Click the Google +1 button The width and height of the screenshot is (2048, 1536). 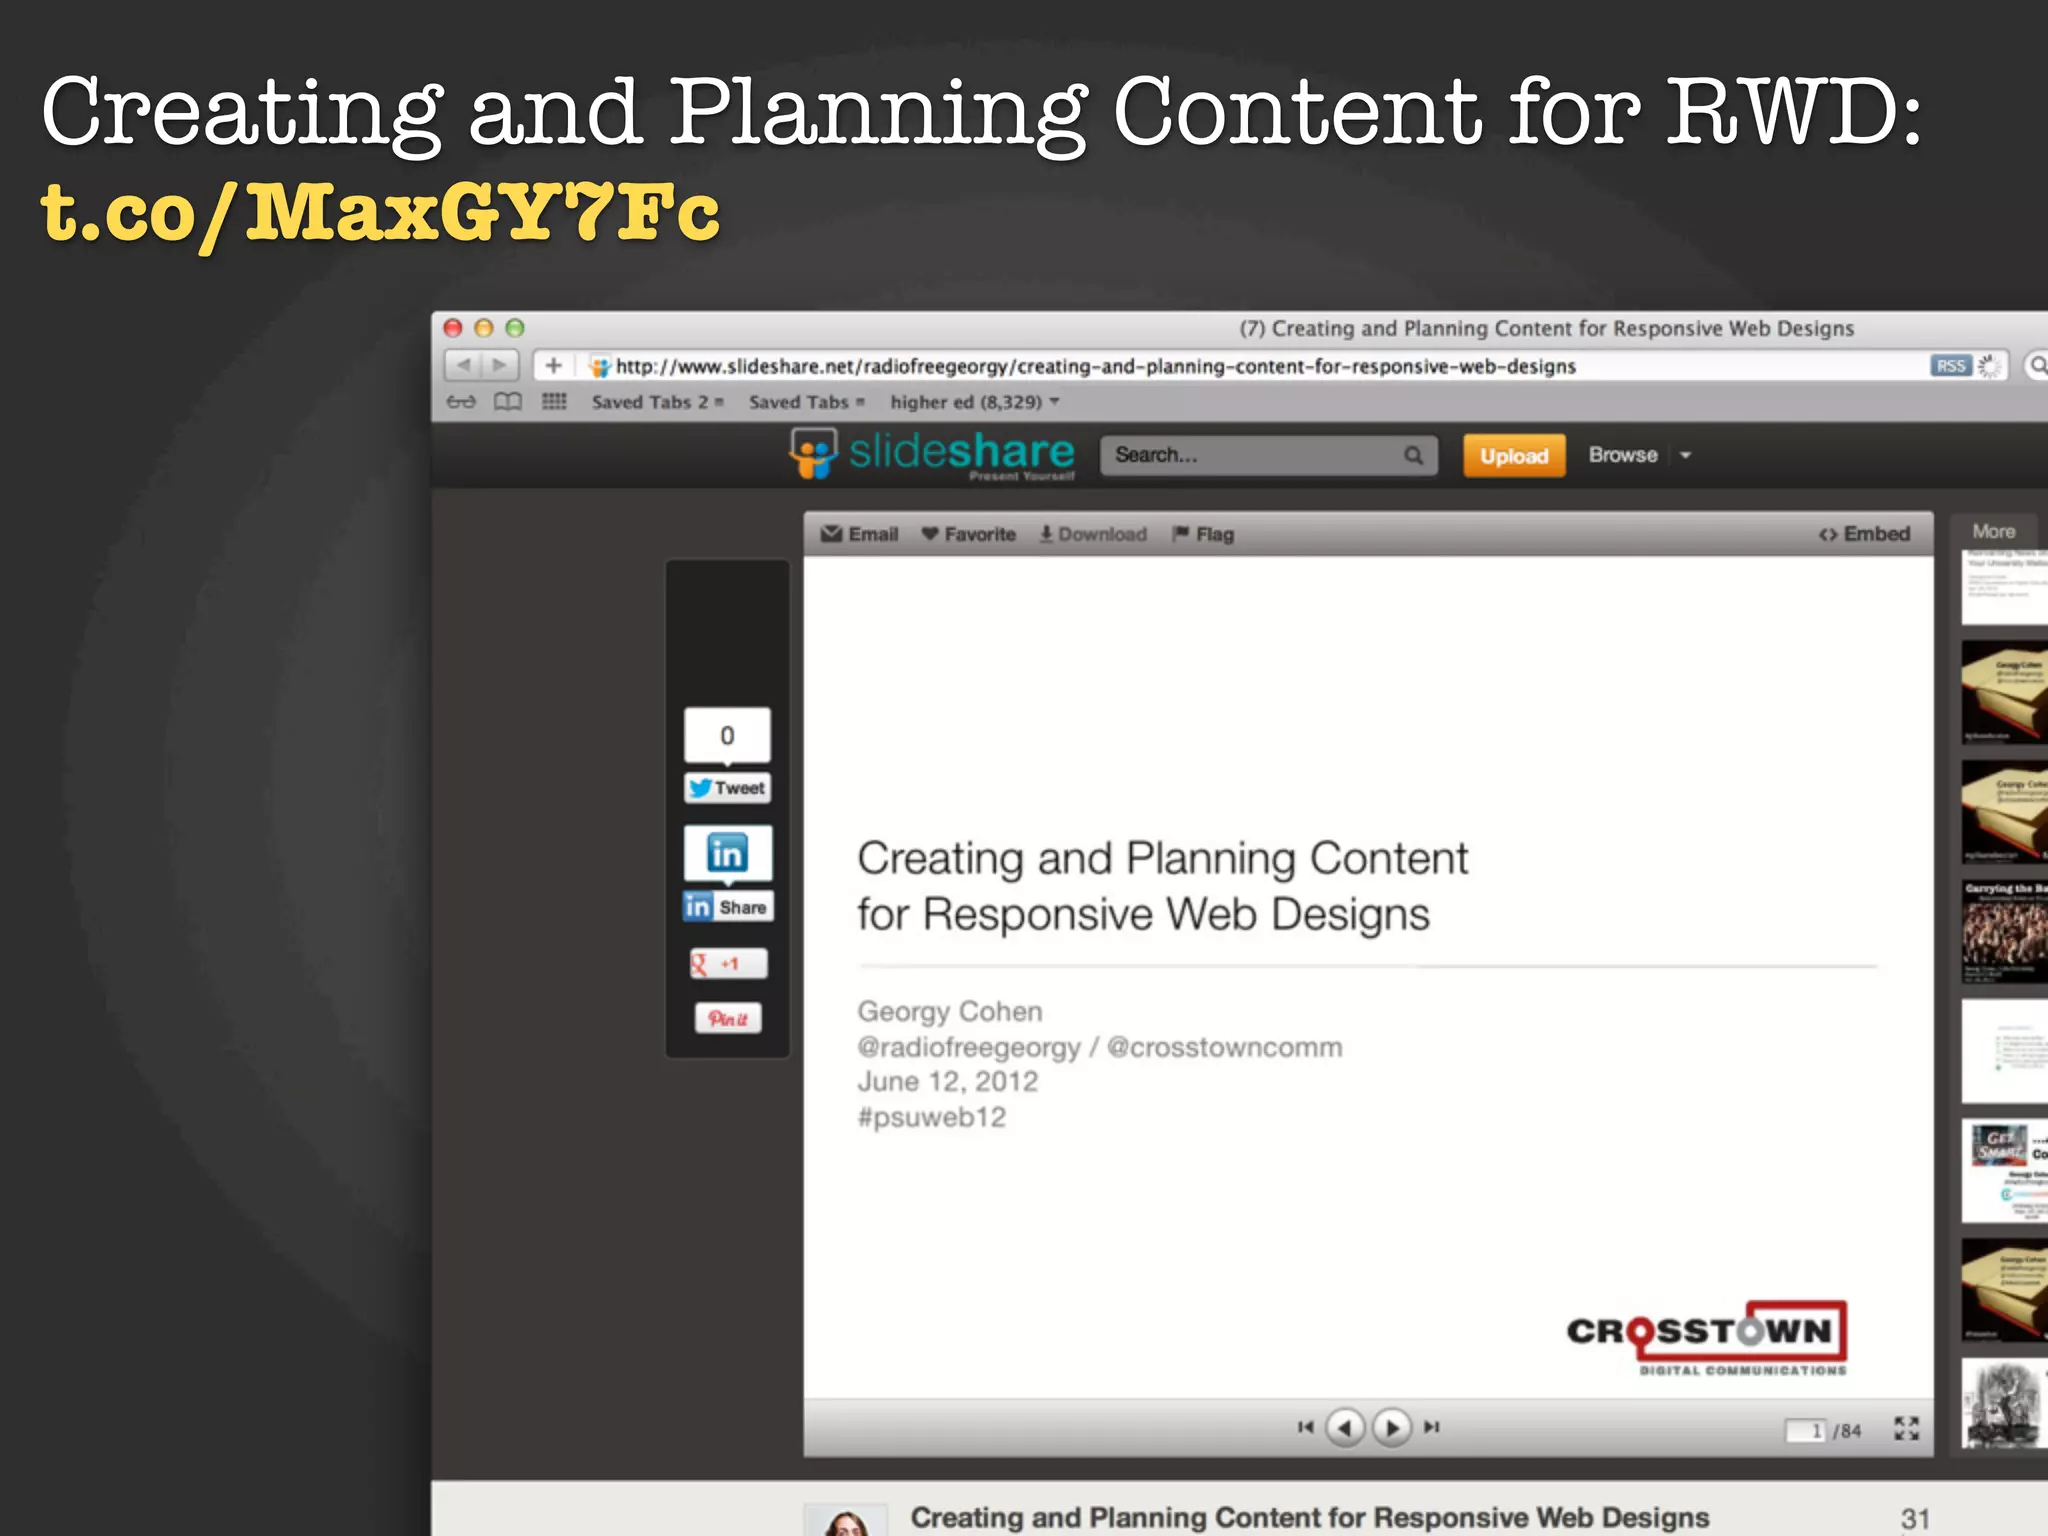pyautogui.click(x=728, y=964)
